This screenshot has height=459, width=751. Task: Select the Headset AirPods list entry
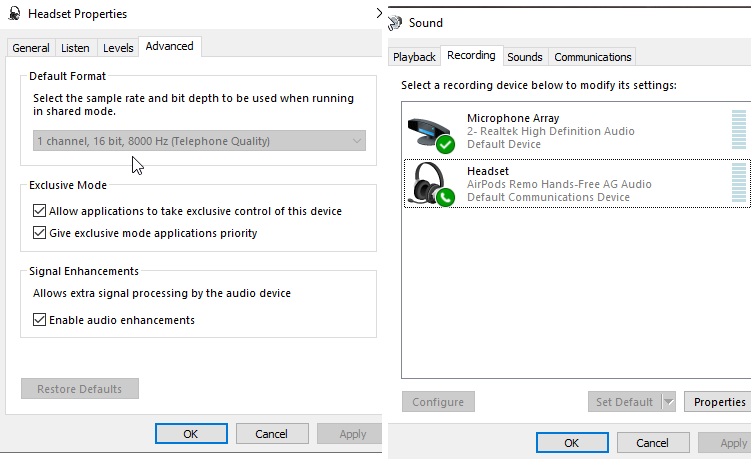[x=577, y=184]
